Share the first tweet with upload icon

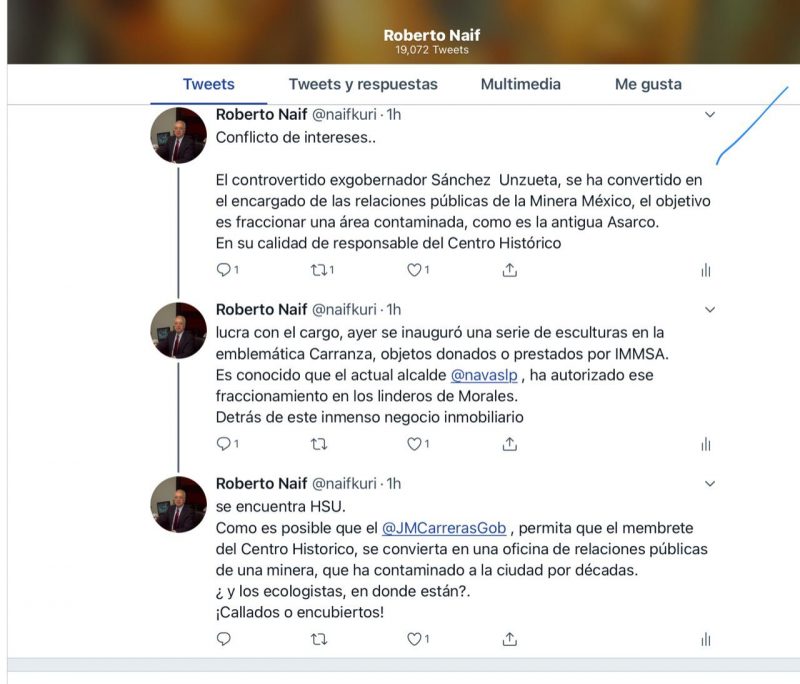tap(510, 269)
